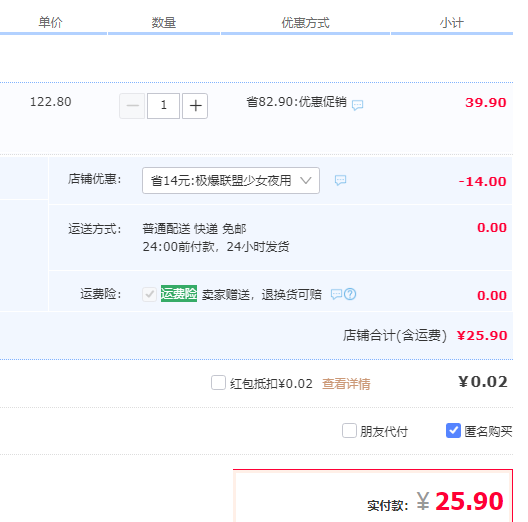Click the 单价 column header
The image size is (528, 522).
tap(51, 23)
